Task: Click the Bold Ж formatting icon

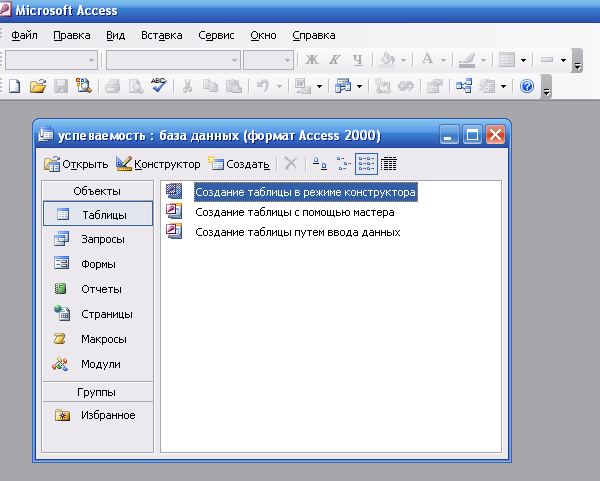Action: point(312,60)
